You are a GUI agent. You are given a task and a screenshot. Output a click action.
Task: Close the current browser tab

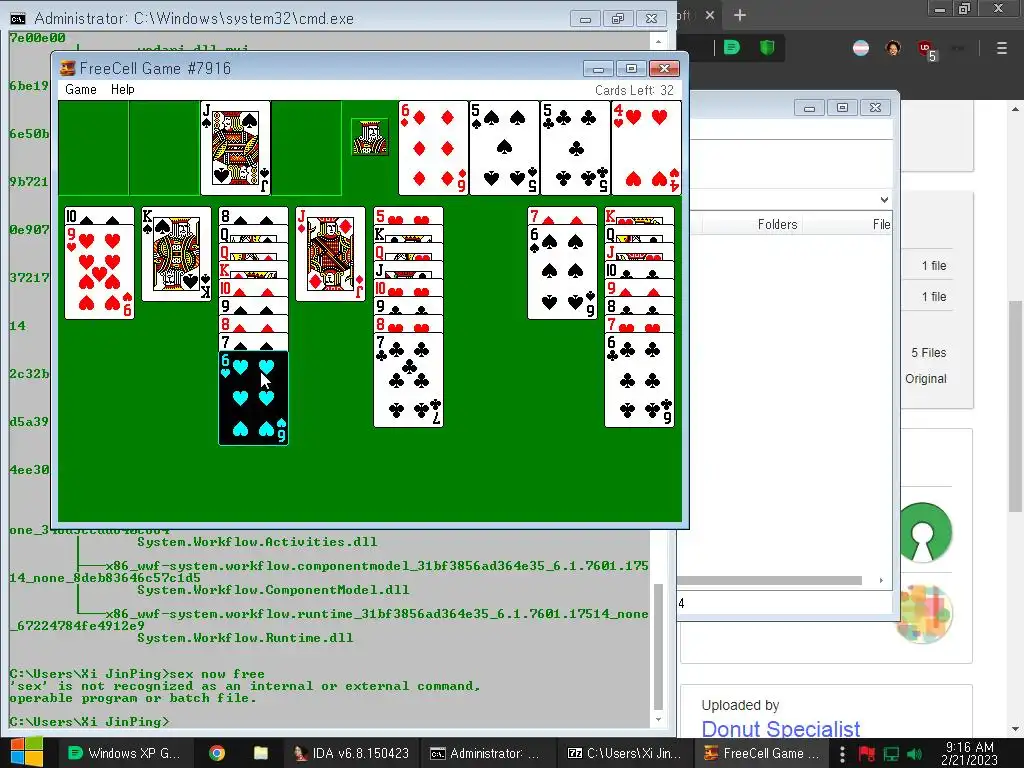pyautogui.click(x=710, y=15)
